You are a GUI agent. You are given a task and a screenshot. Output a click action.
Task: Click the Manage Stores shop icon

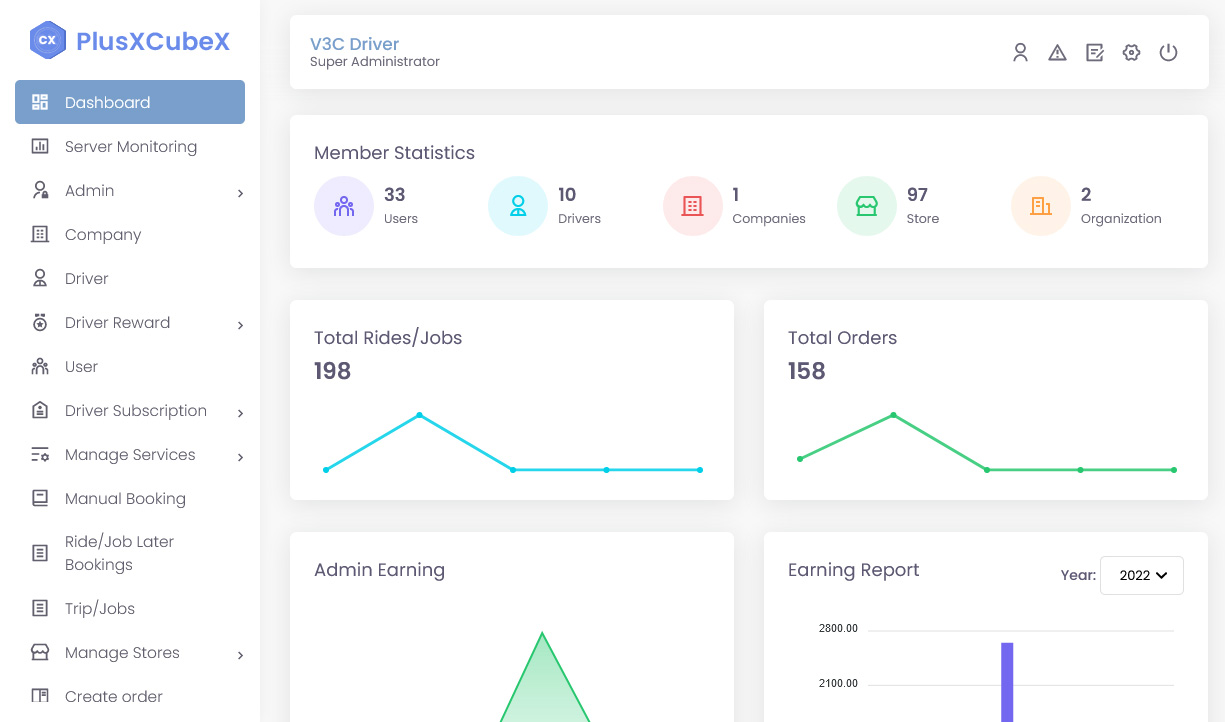point(40,652)
